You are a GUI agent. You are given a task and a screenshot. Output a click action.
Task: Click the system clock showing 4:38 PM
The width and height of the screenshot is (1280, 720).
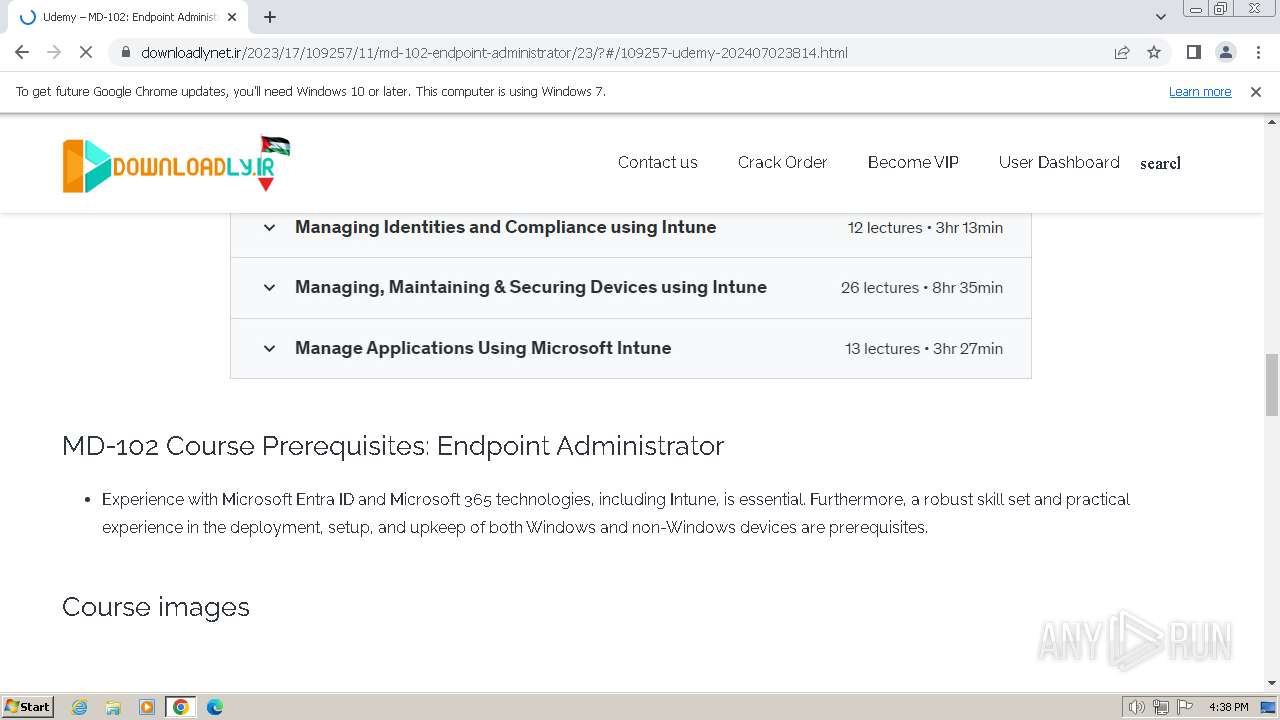[x=1228, y=707]
